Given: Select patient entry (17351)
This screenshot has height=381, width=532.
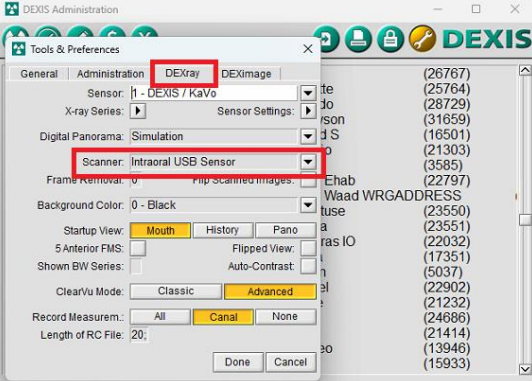Looking at the screenshot, I should 446,257.
